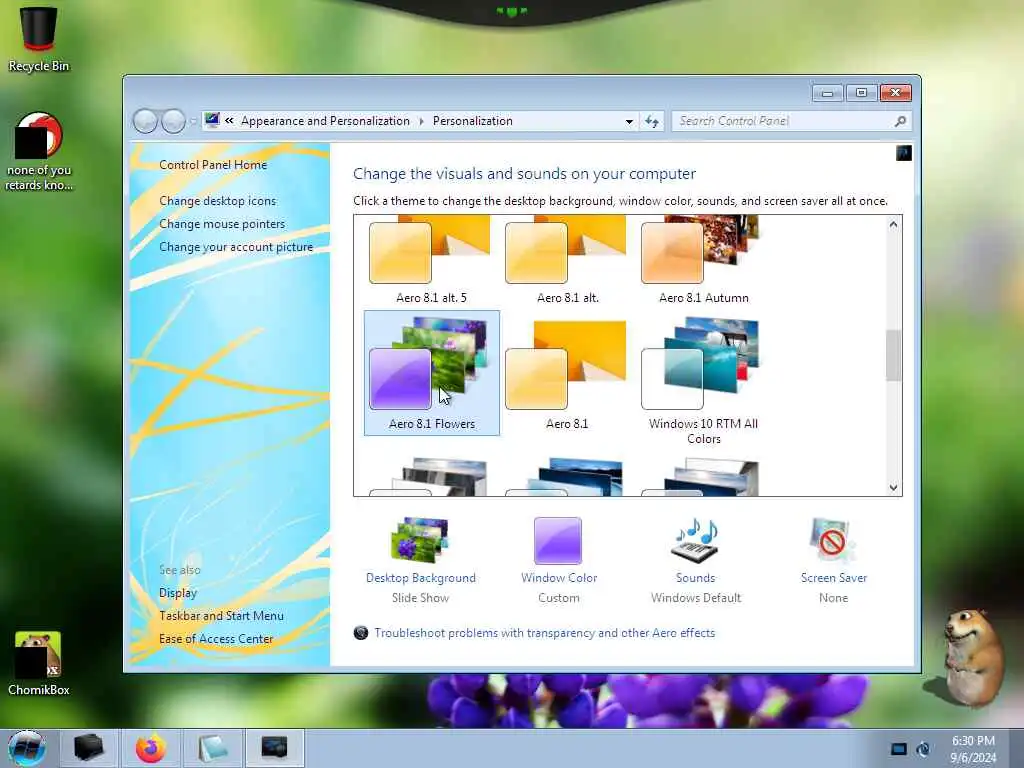Click the address bar chevron before Appearance
Viewport: 1024px width, 768px height.
click(229, 121)
